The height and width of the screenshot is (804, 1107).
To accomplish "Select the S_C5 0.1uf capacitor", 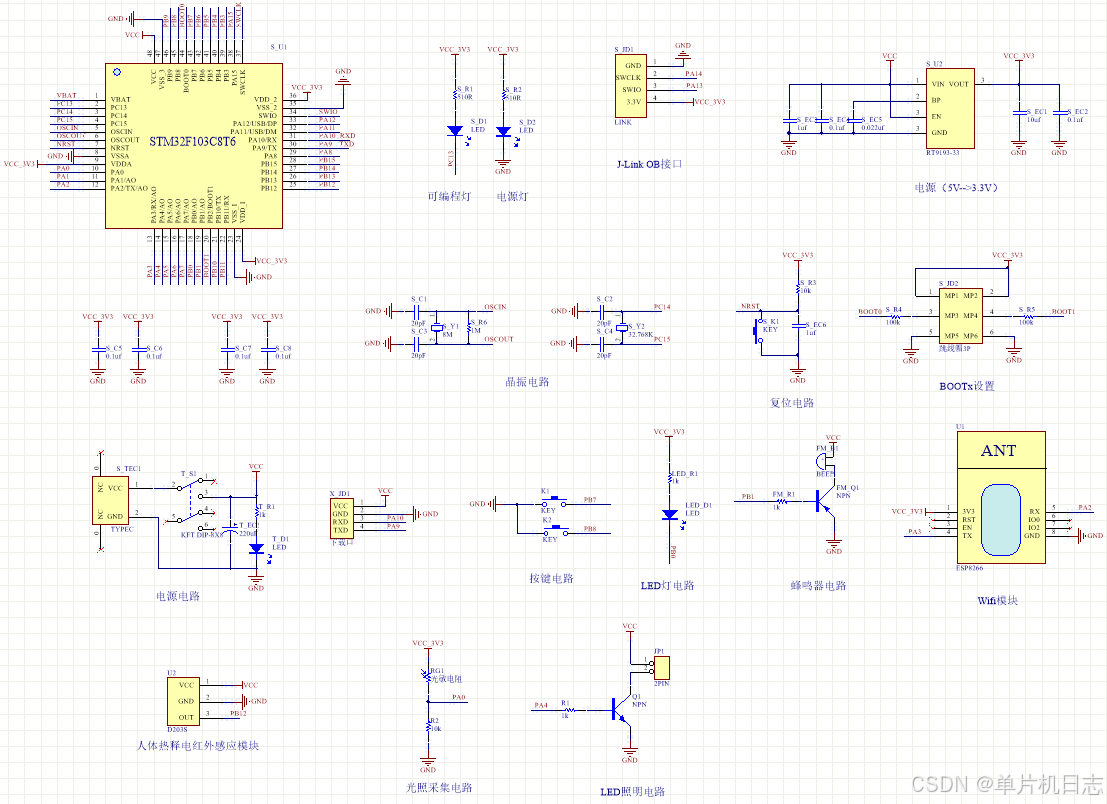I will point(97,349).
